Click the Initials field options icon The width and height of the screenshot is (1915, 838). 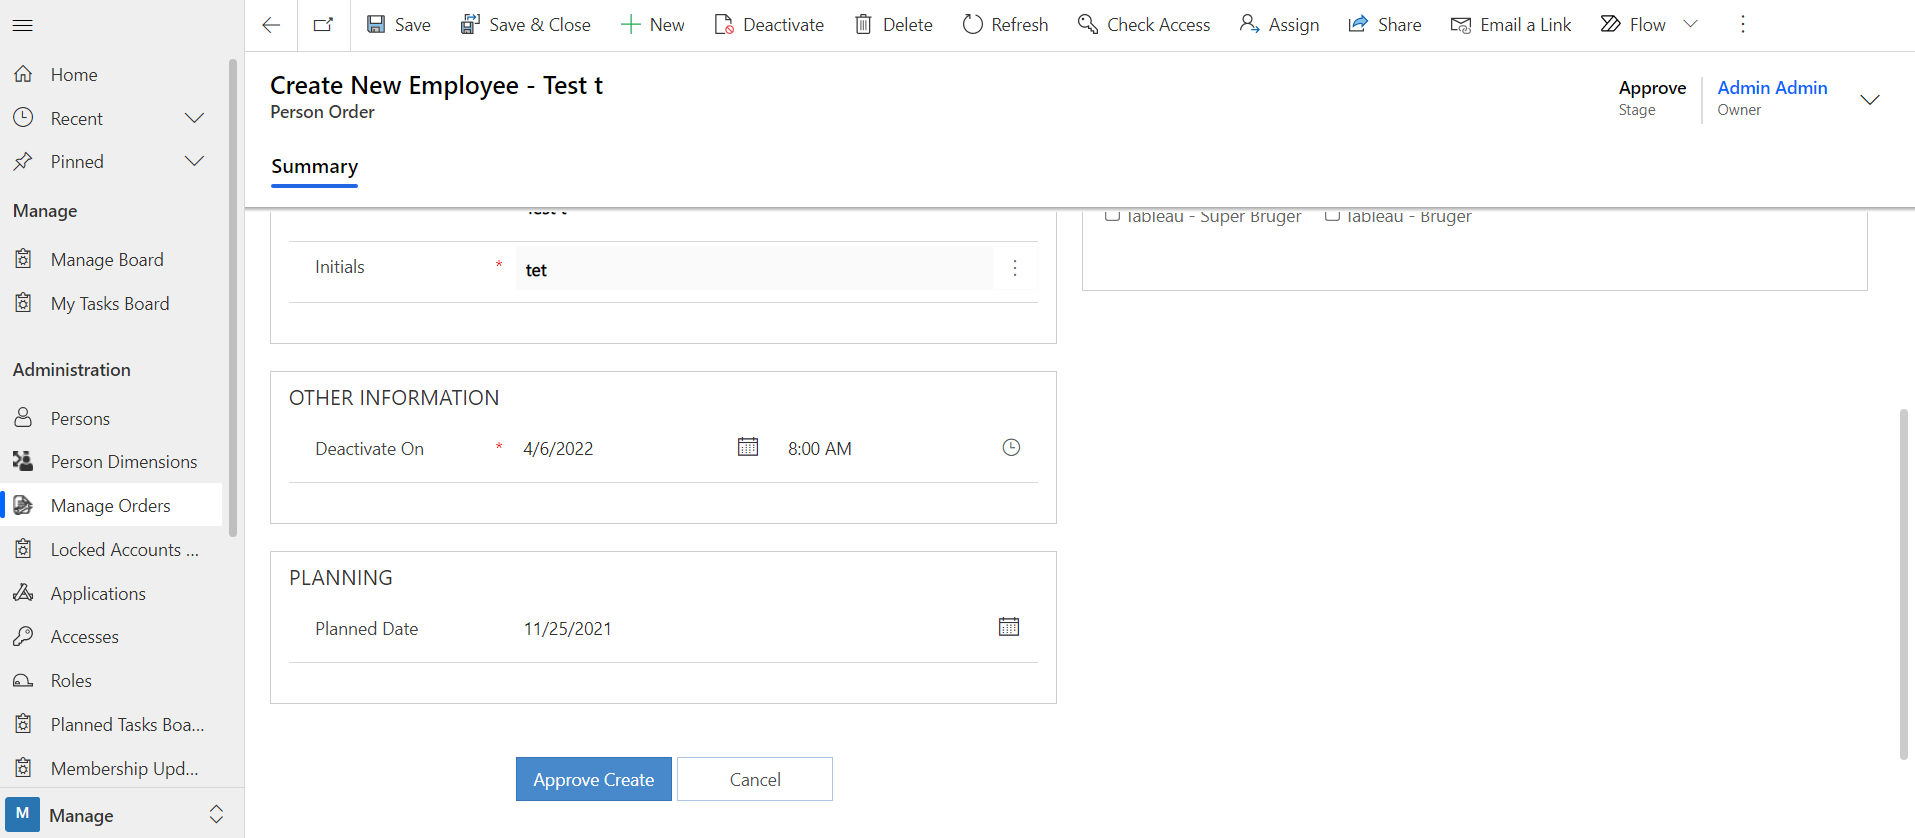[1015, 268]
